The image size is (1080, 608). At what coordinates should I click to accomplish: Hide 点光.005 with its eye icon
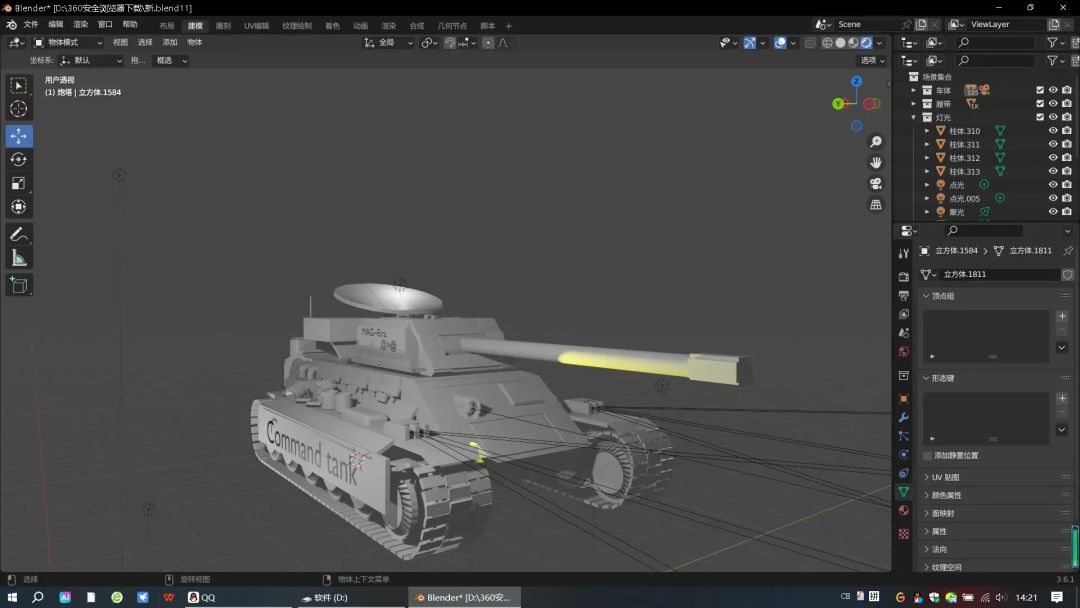click(1053, 198)
